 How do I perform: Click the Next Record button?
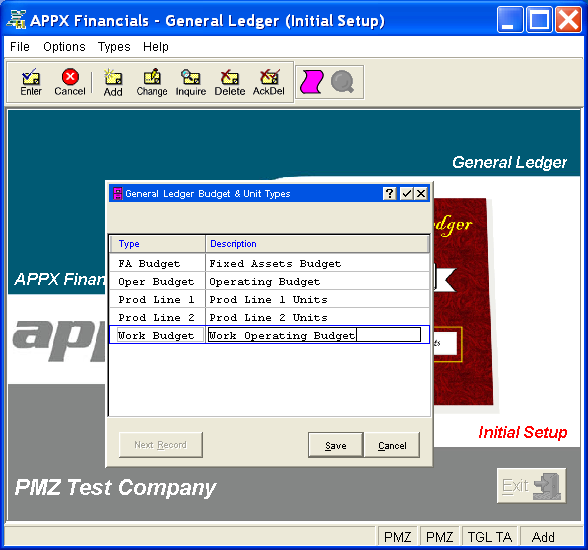[x=160, y=445]
